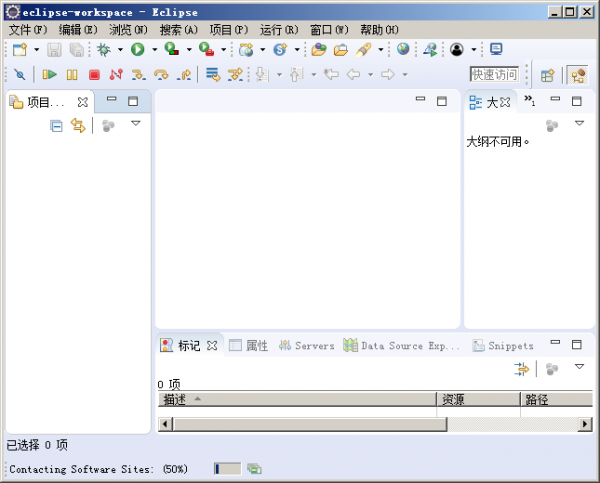Click the Quick Access search field
Image resolution: width=600 pixels, height=483 pixels.
[494, 74]
